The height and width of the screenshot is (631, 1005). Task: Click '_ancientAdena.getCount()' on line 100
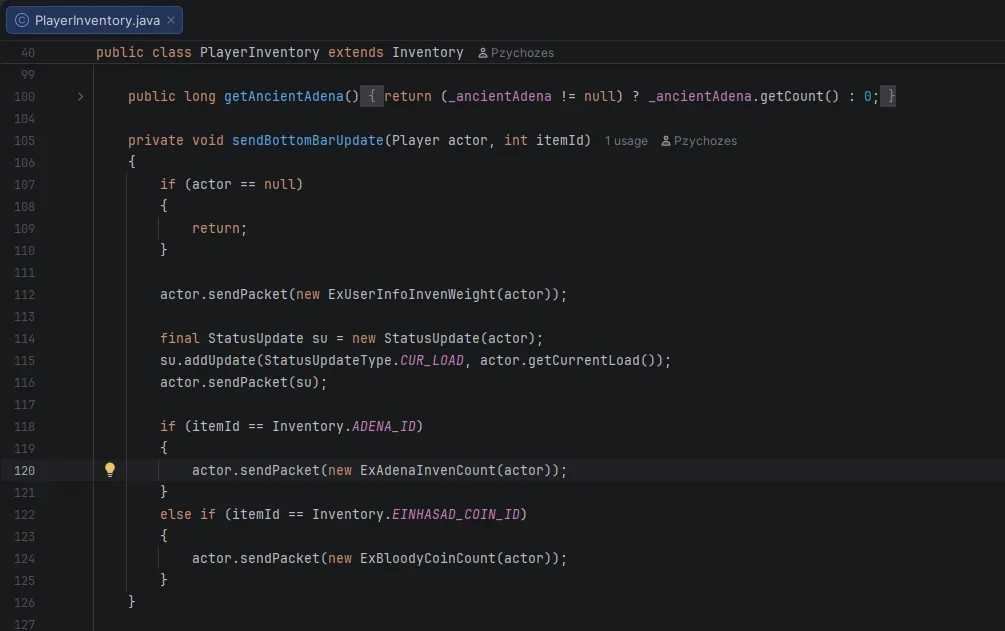pyautogui.click(x=743, y=96)
